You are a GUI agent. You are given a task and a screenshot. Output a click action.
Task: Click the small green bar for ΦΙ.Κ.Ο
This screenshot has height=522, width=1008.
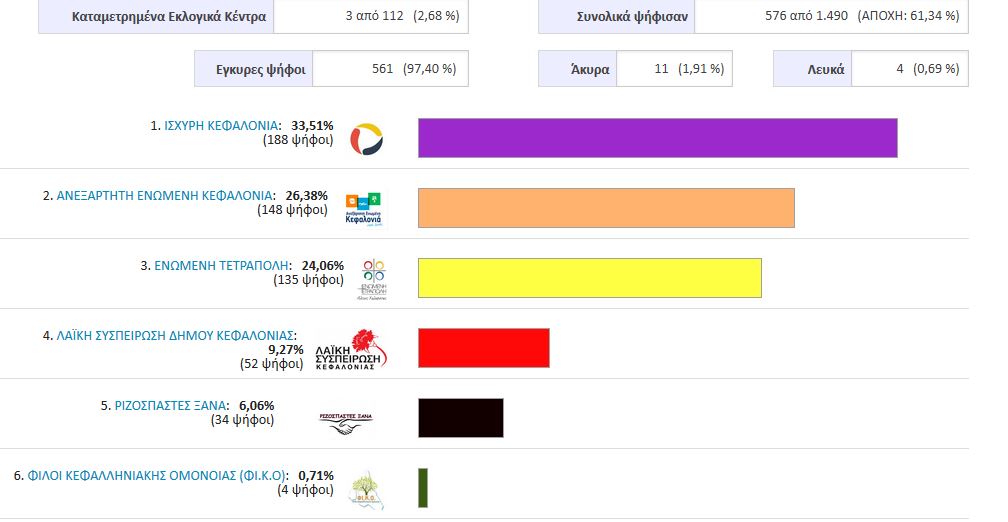click(423, 488)
